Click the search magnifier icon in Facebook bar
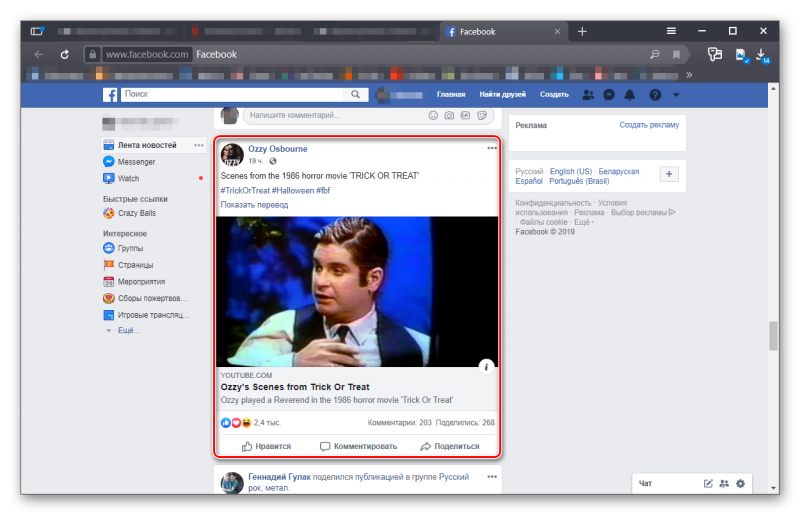 coord(356,94)
